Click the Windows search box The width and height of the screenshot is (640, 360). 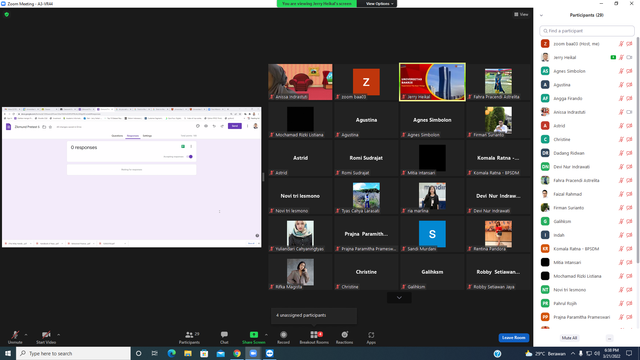click(73, 353)
